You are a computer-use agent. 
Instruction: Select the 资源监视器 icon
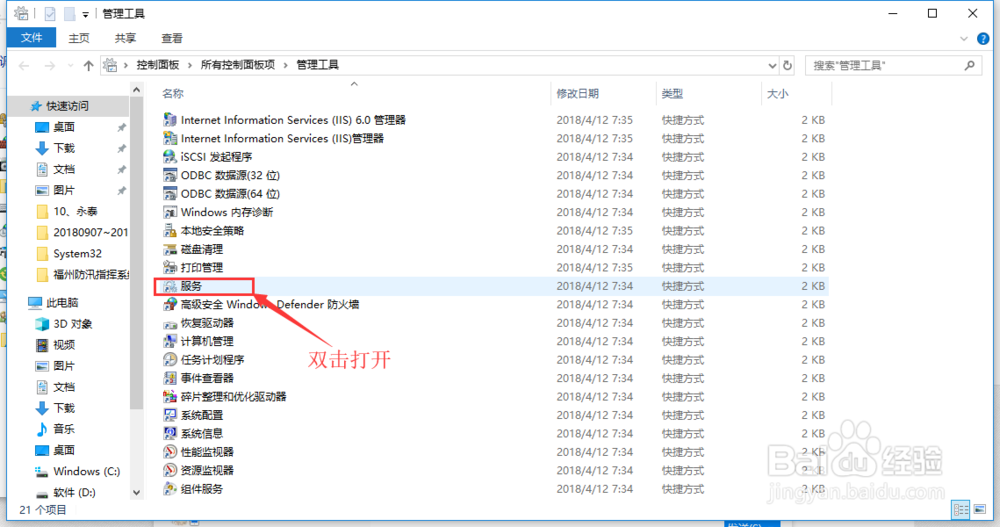(170, 471)
